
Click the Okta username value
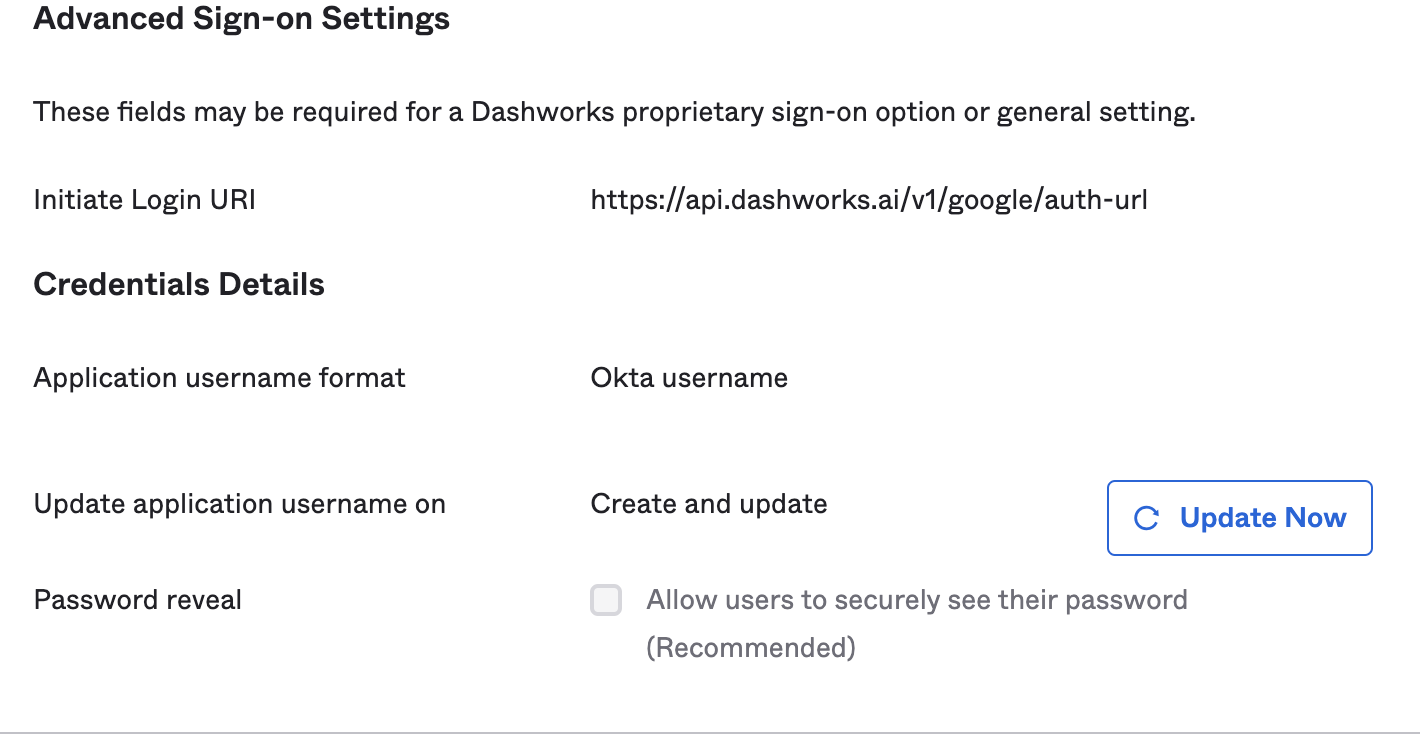coord(689,378)
